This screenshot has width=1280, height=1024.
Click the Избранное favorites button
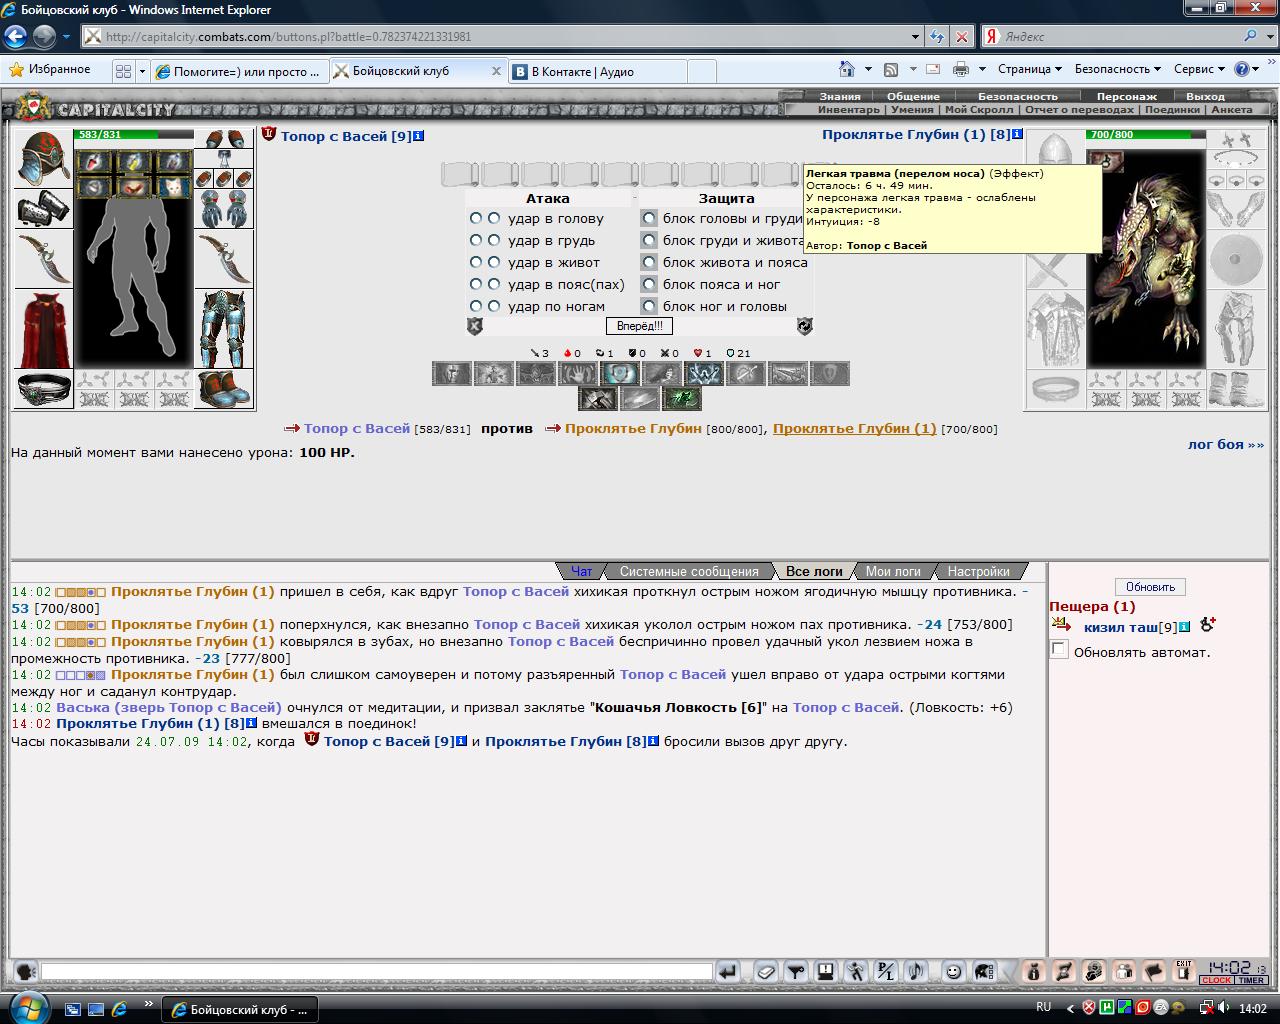[x=49, y=69]
